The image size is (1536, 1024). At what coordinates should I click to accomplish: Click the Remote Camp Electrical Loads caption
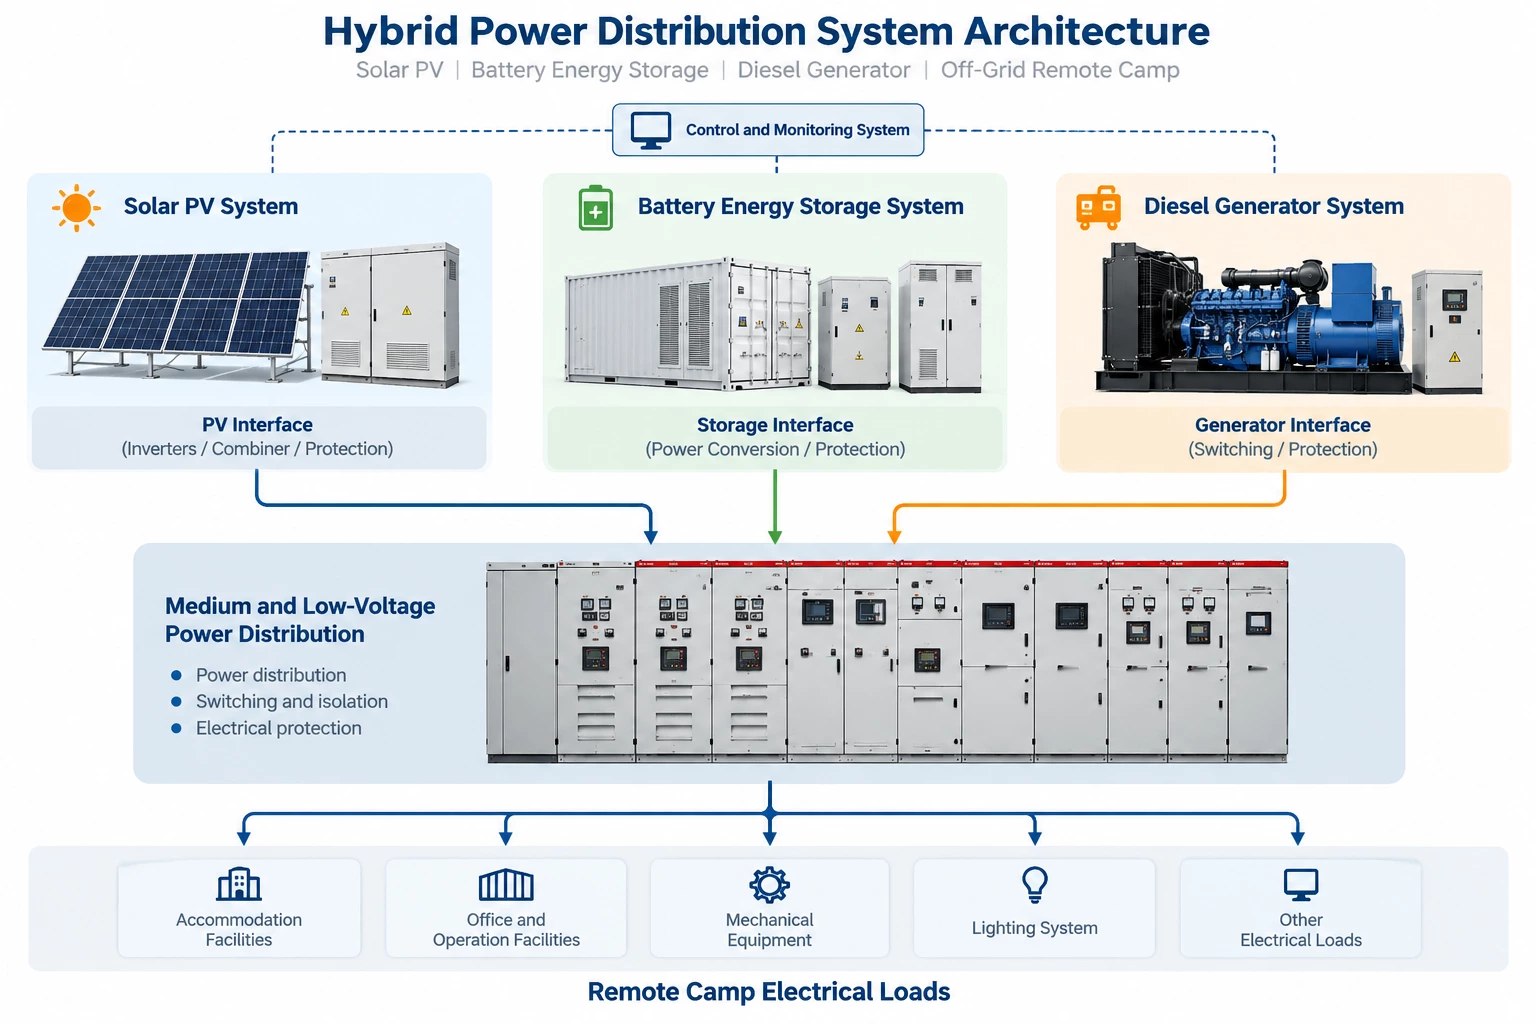769,992
